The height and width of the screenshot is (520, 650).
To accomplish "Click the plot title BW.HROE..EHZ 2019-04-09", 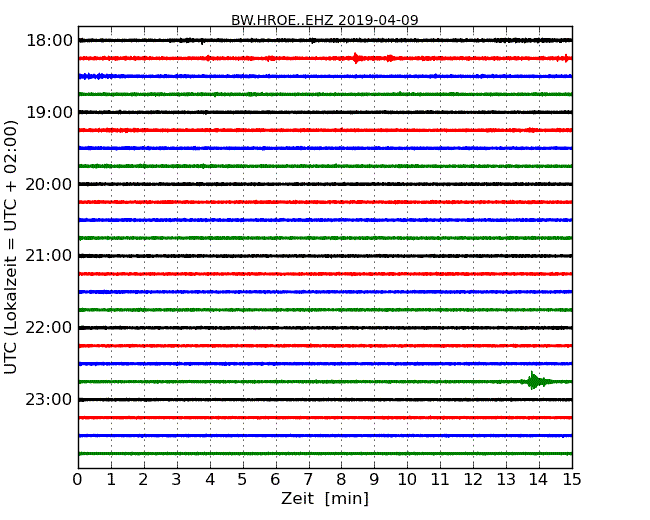I will point(325,20).
